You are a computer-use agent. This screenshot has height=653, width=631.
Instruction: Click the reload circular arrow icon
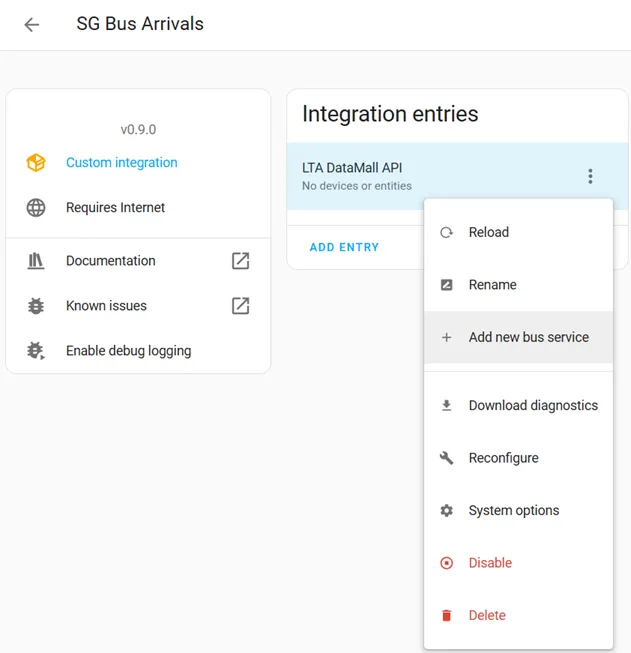(446, 232)
